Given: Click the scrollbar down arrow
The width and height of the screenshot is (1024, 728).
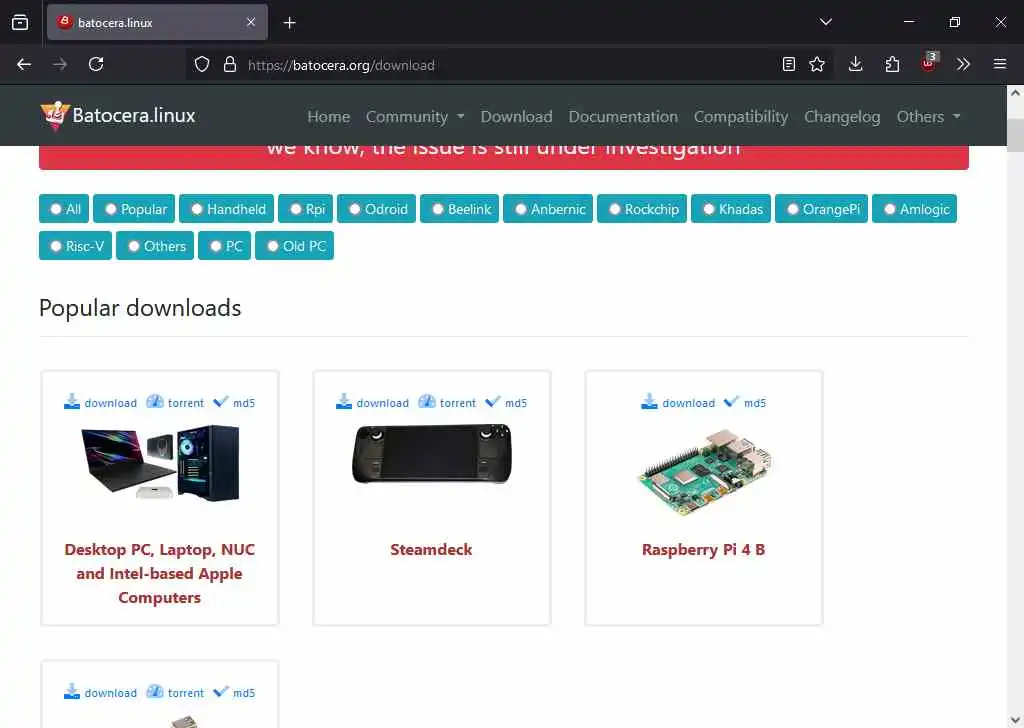Looking at the screenshot, I should 1016,721.
